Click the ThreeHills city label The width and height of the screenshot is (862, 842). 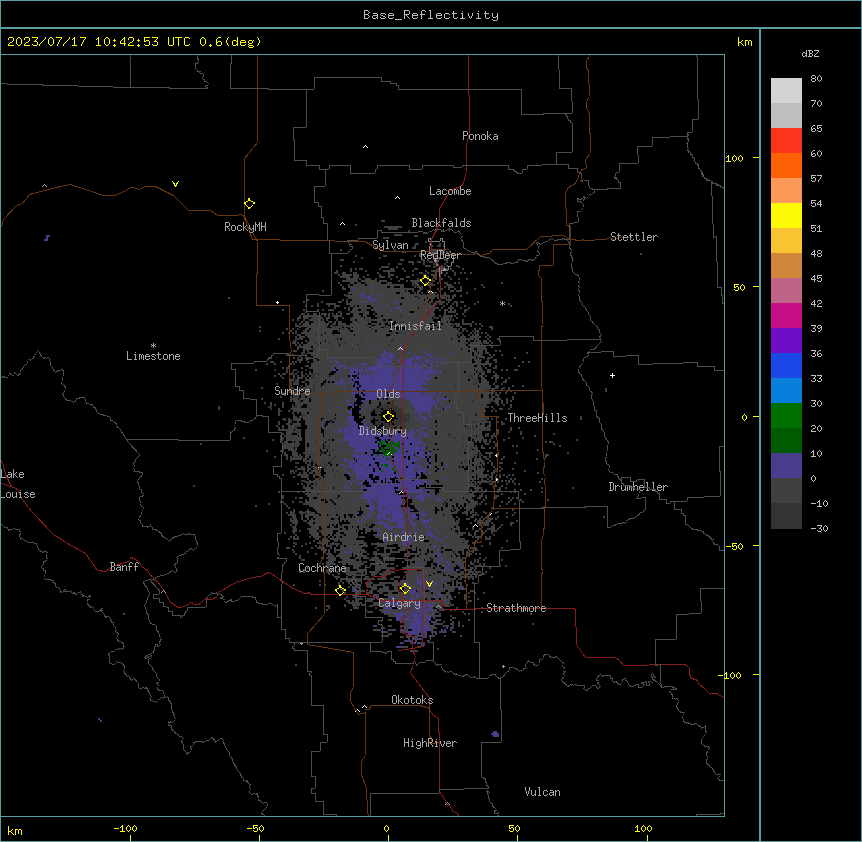pyautogui.click(x=537, y=418)
